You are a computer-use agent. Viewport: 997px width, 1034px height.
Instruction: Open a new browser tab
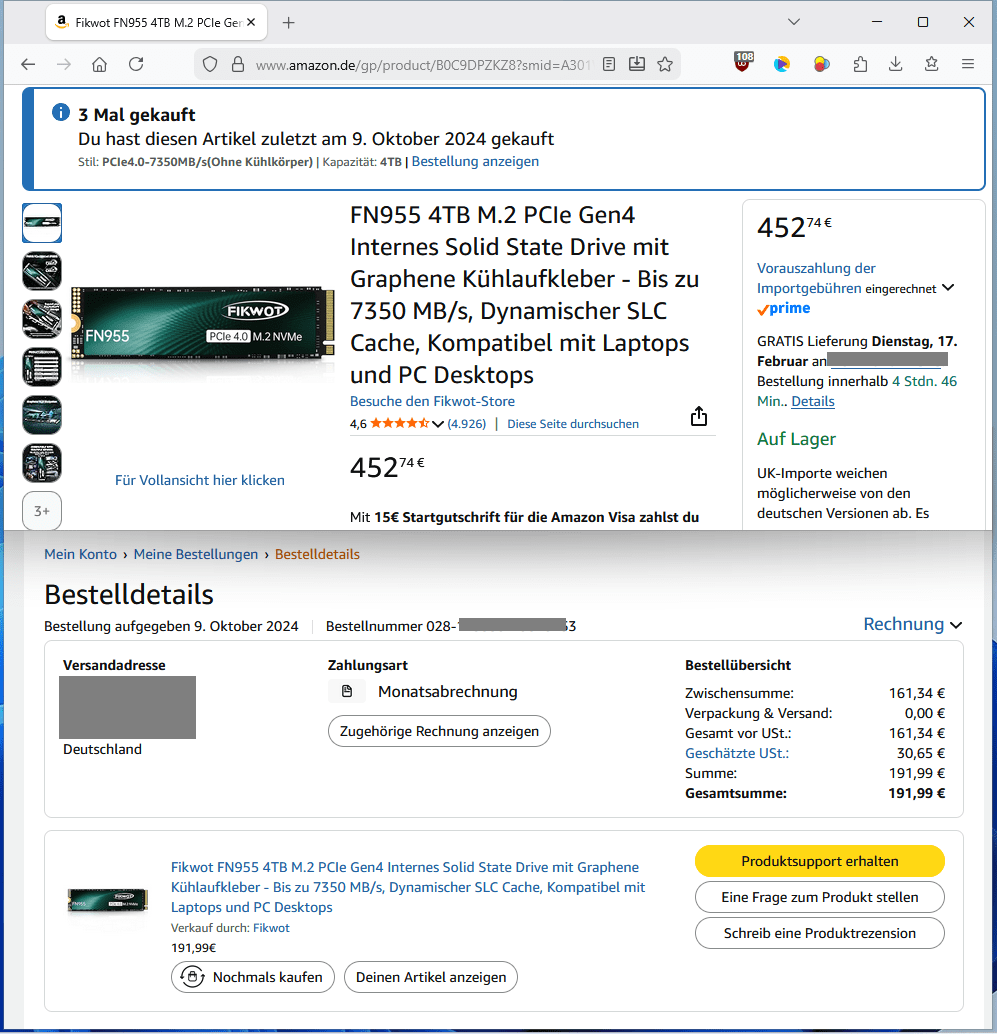tap(288, 22)
